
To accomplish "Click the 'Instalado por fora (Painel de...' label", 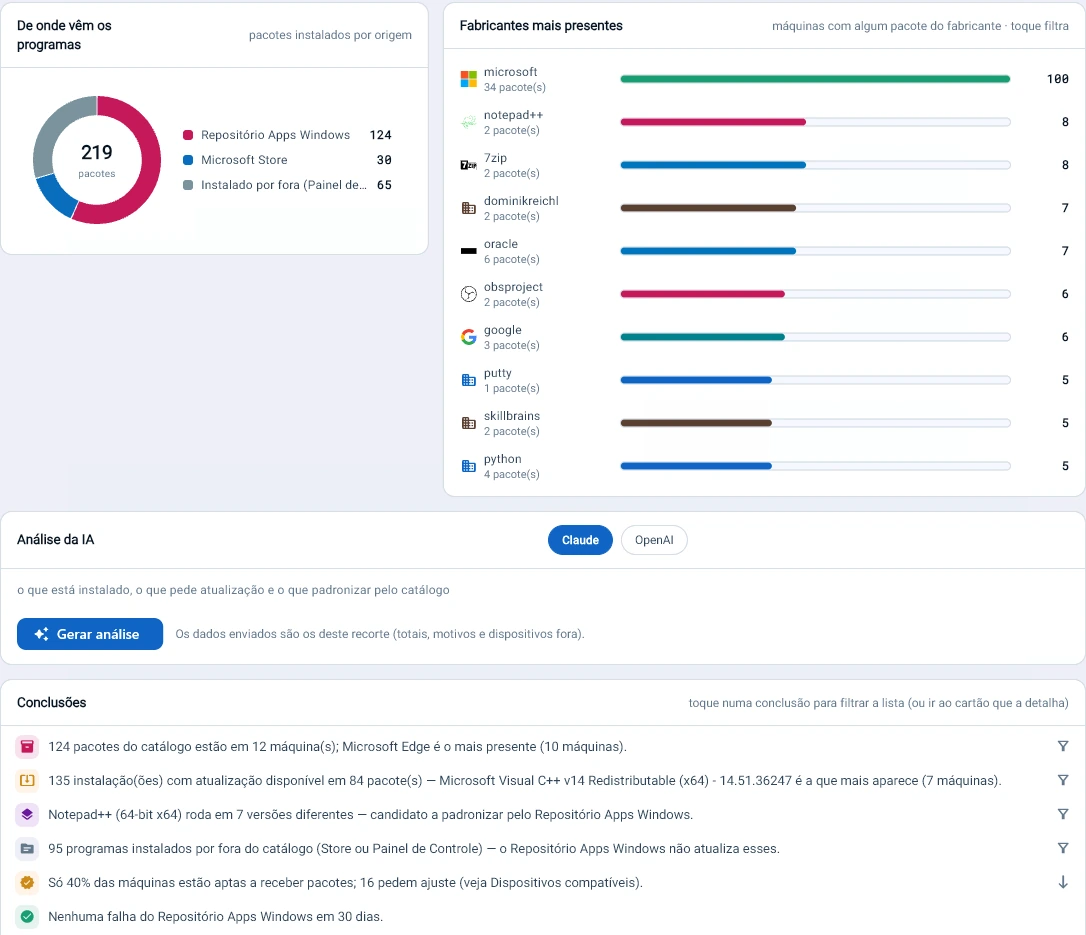I will click(284, 185).
